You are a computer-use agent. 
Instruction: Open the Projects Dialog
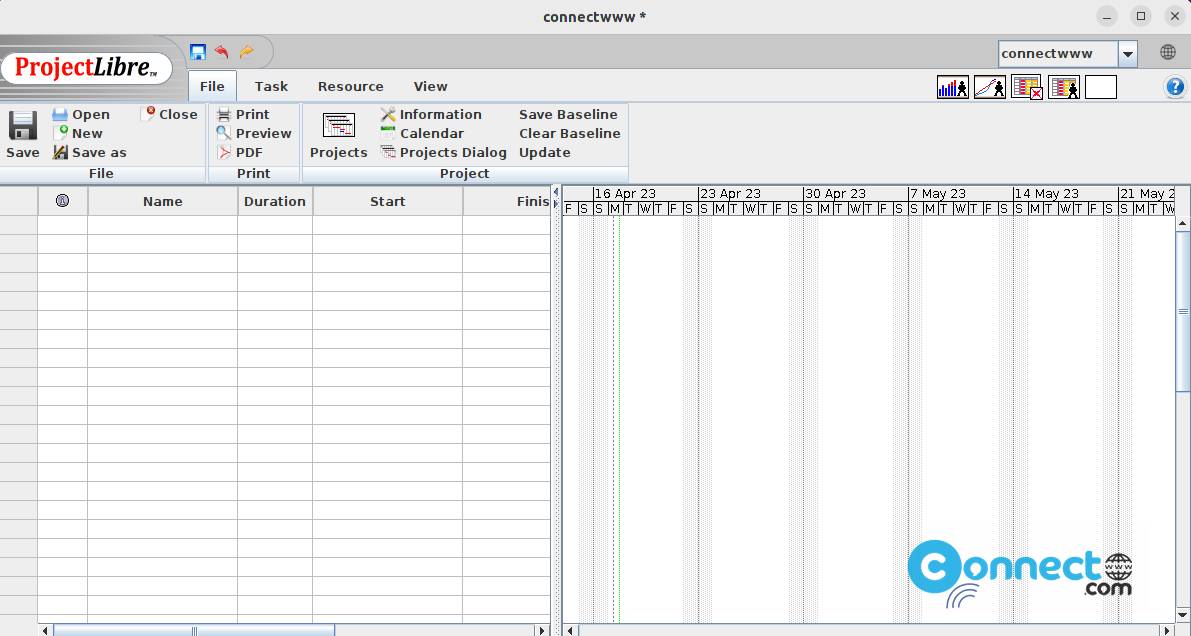coord(444,152)
